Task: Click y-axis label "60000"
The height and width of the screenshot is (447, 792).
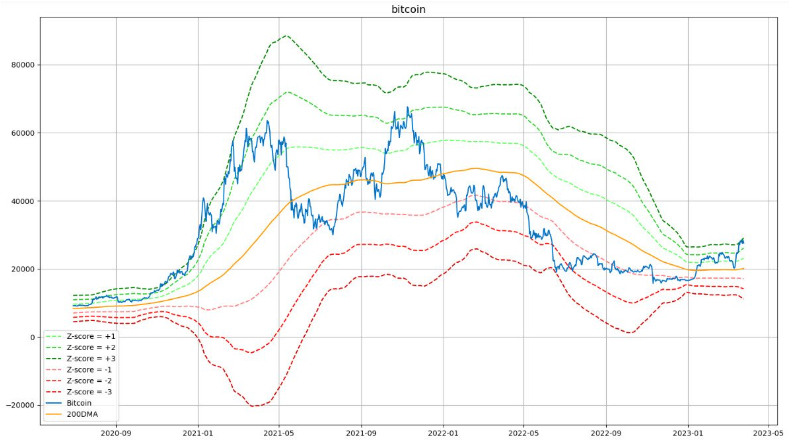Action: pyautogui.click(x=23, y=133)
